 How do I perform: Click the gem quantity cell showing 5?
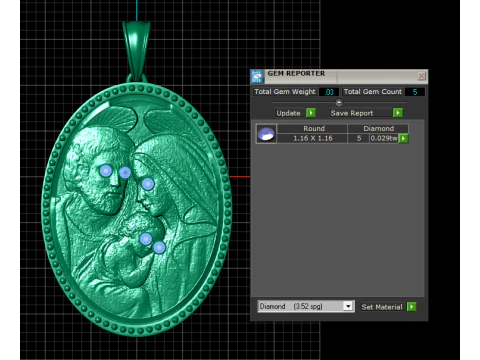click(359, 138)
